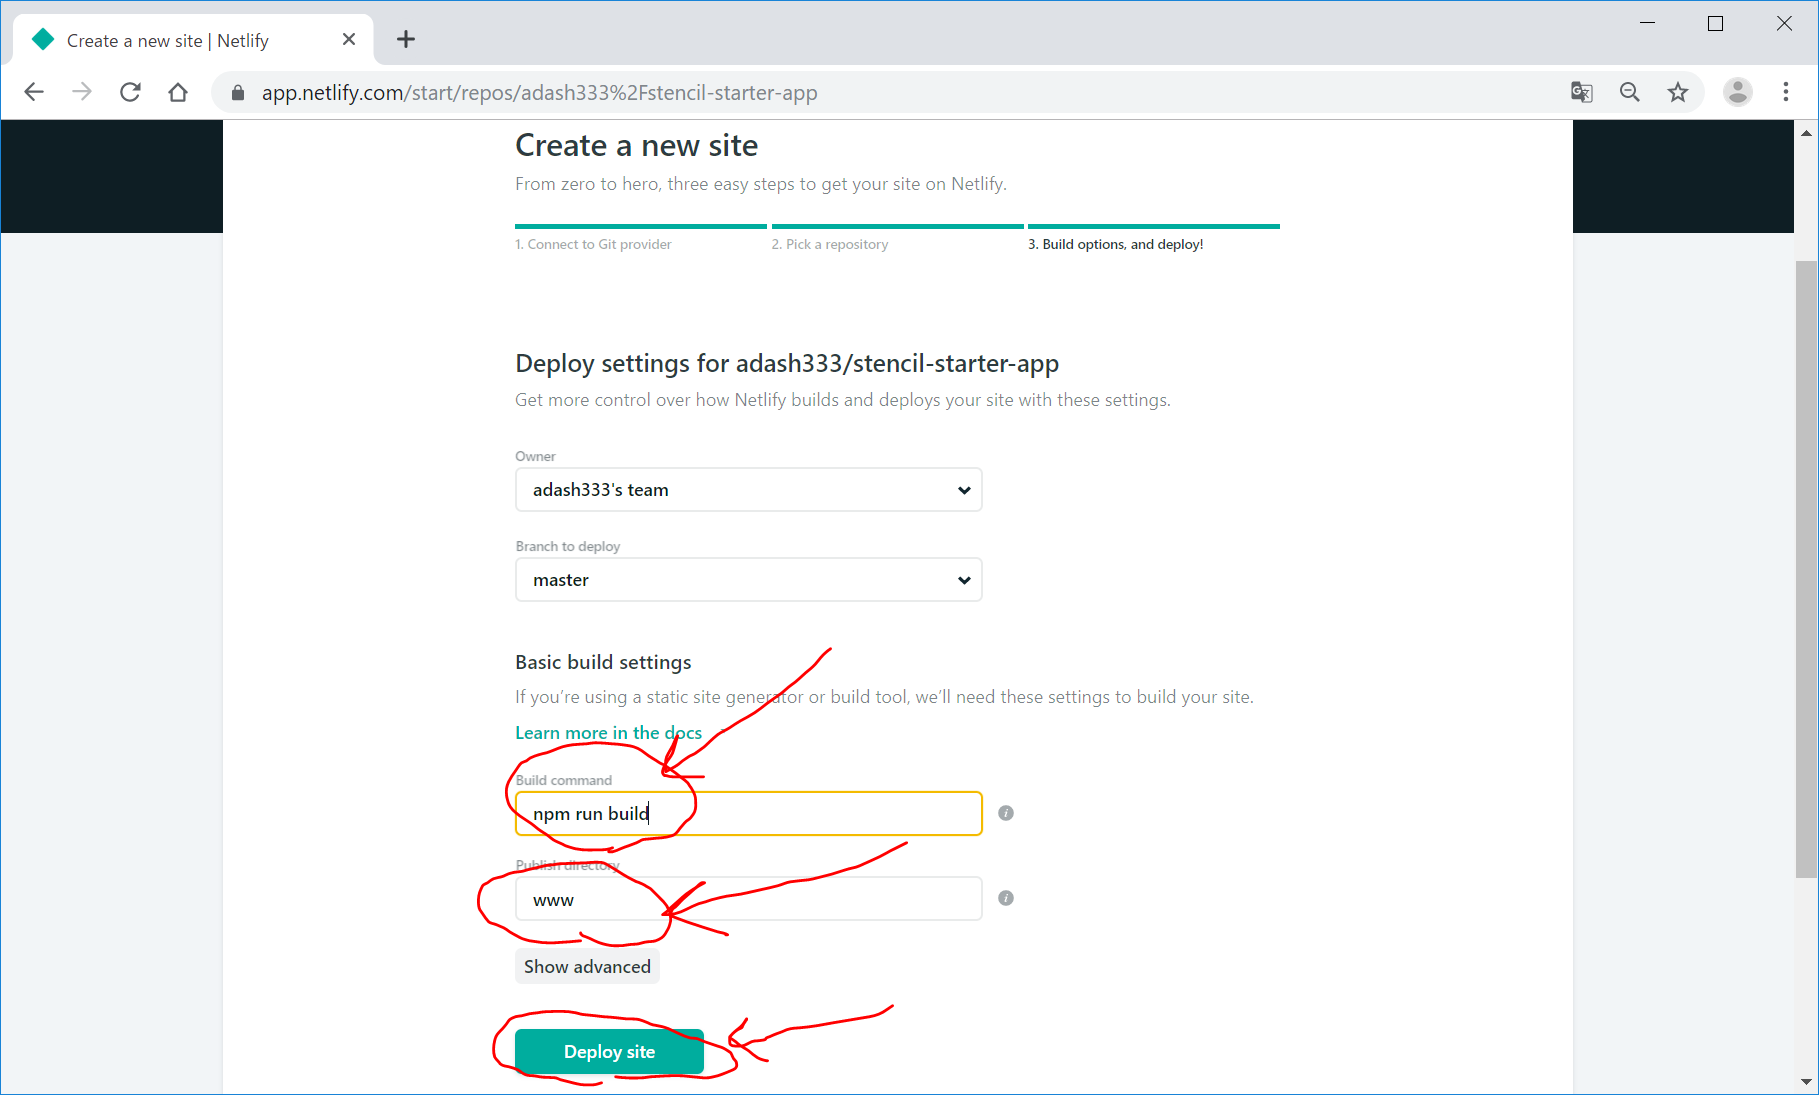
Task: Go to step 1 Connect to Git provider
Action: tap(593, 244)
